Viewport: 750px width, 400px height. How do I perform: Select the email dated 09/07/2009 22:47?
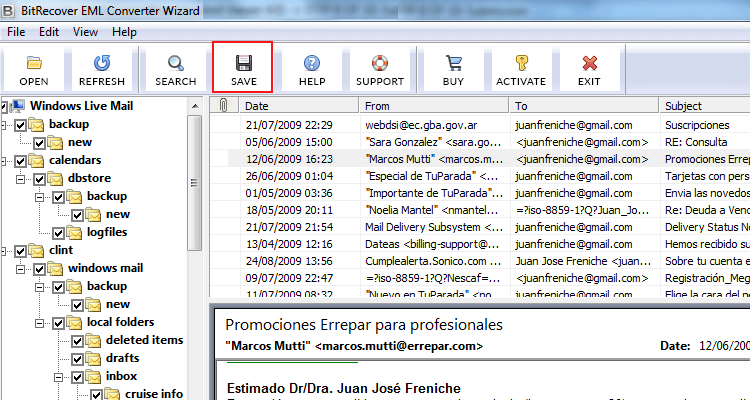click(480, 278)
